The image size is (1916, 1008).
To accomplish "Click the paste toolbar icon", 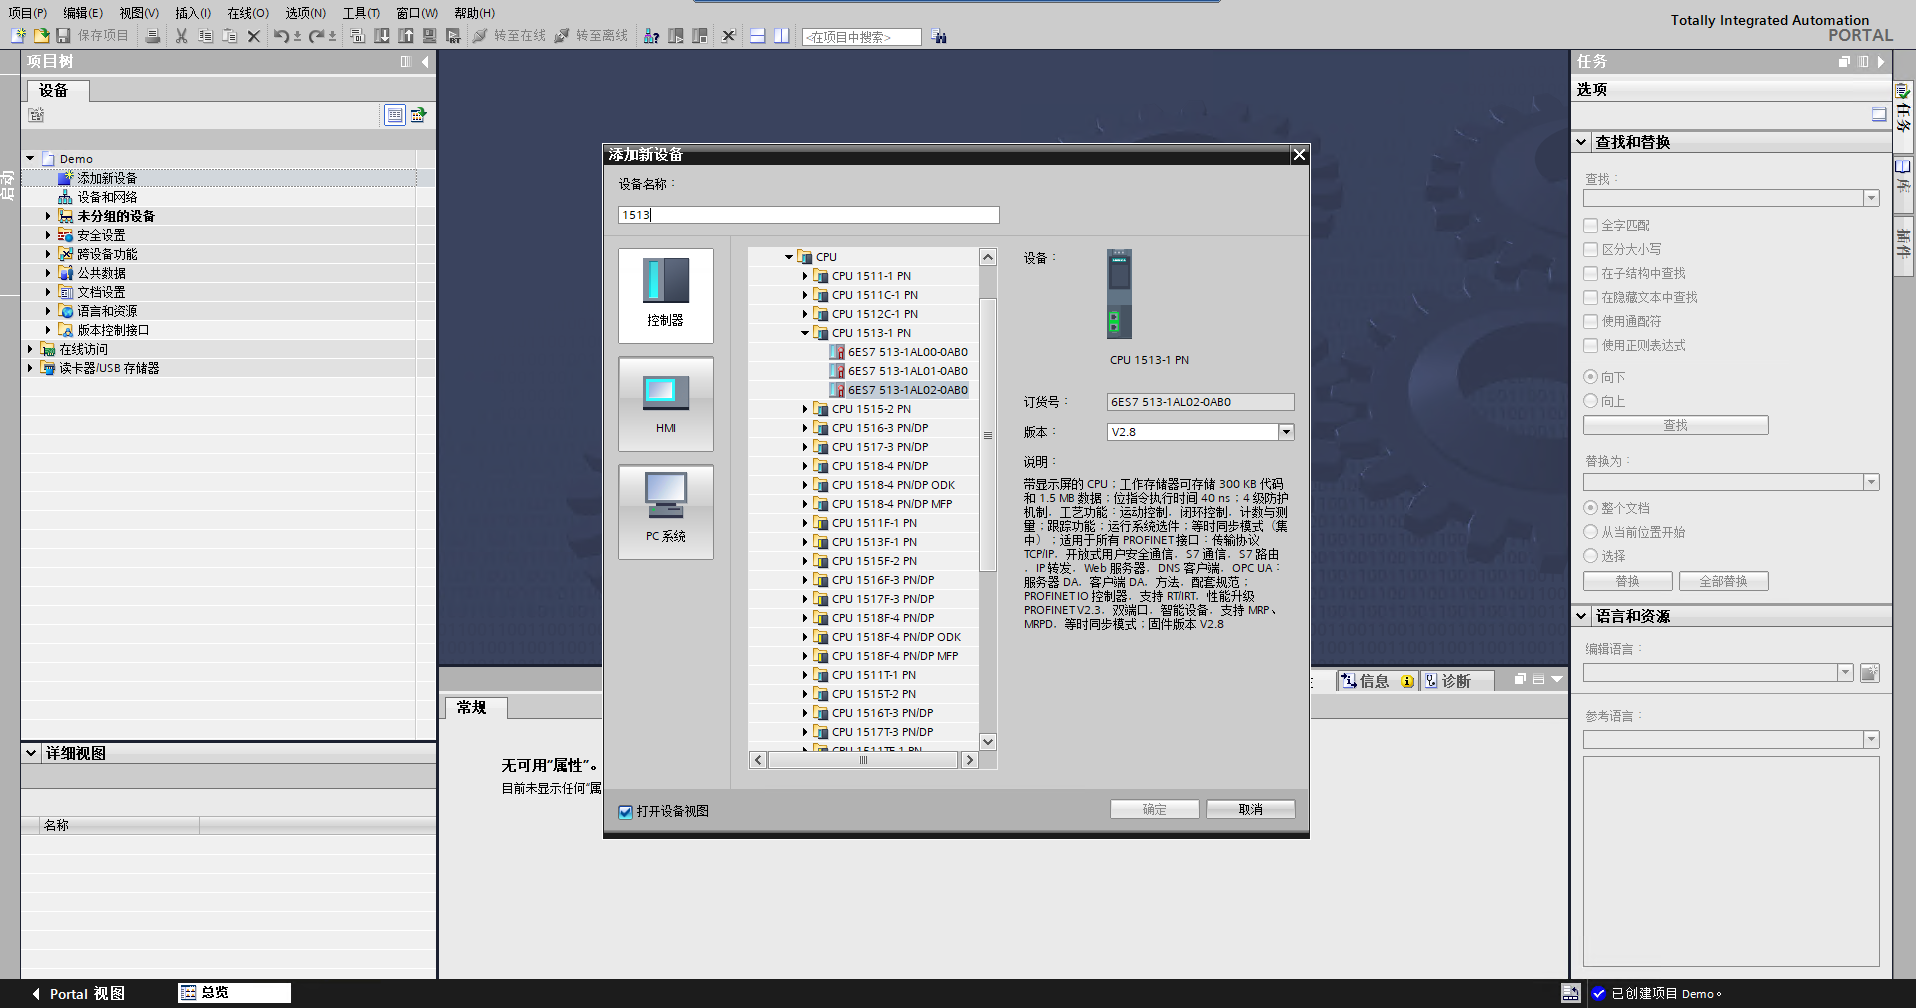I will click(229, 36).
